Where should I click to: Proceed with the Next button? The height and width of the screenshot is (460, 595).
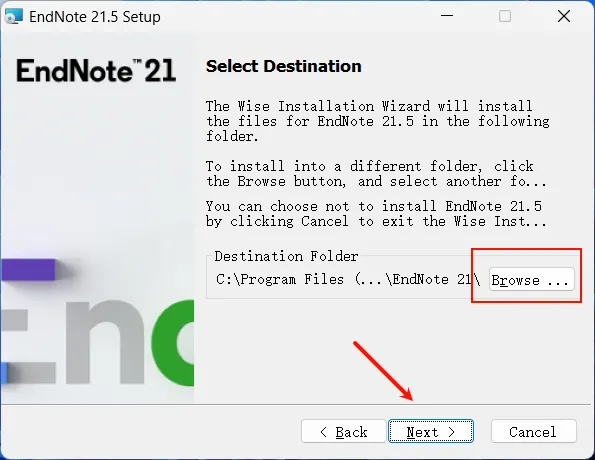[431, 431]
